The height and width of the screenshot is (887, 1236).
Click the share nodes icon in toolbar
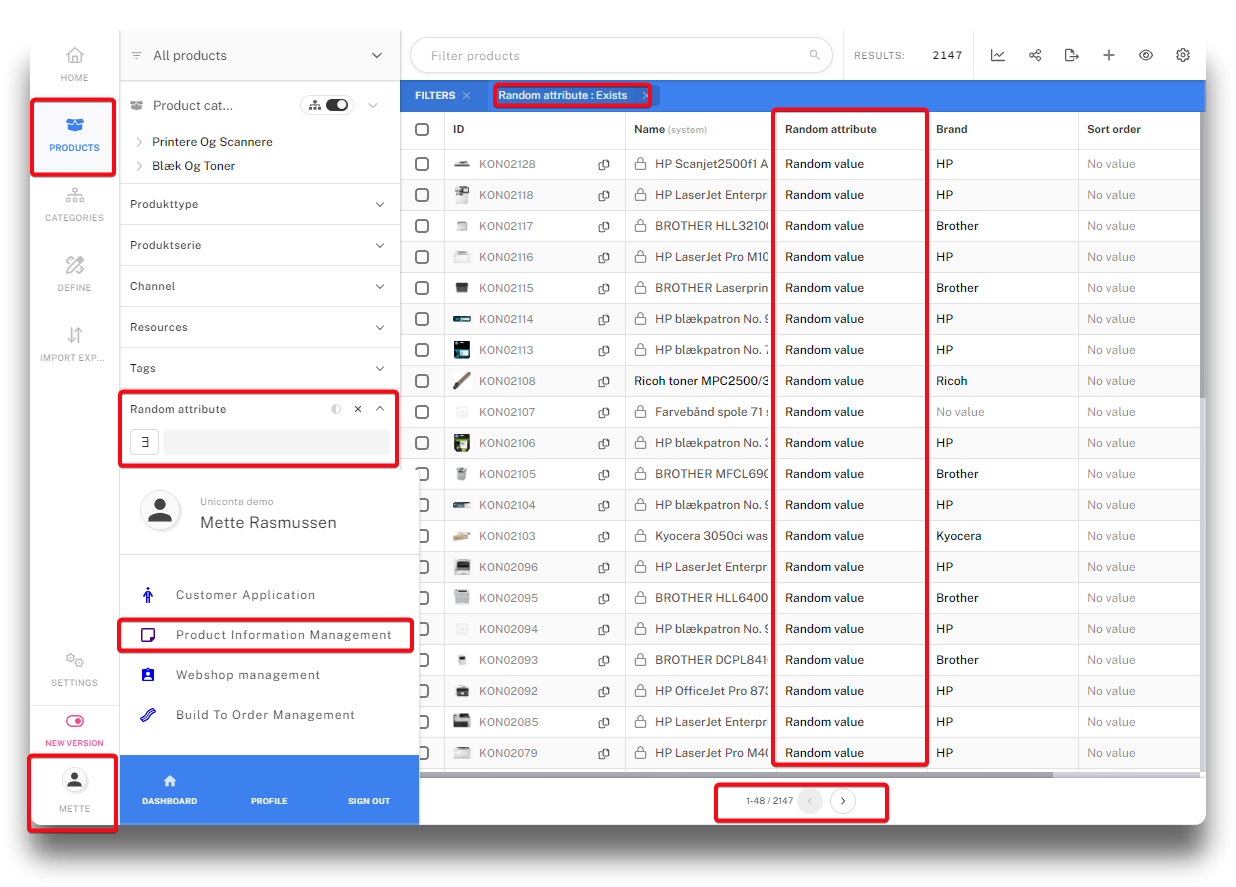click(x=1035, y=55)
